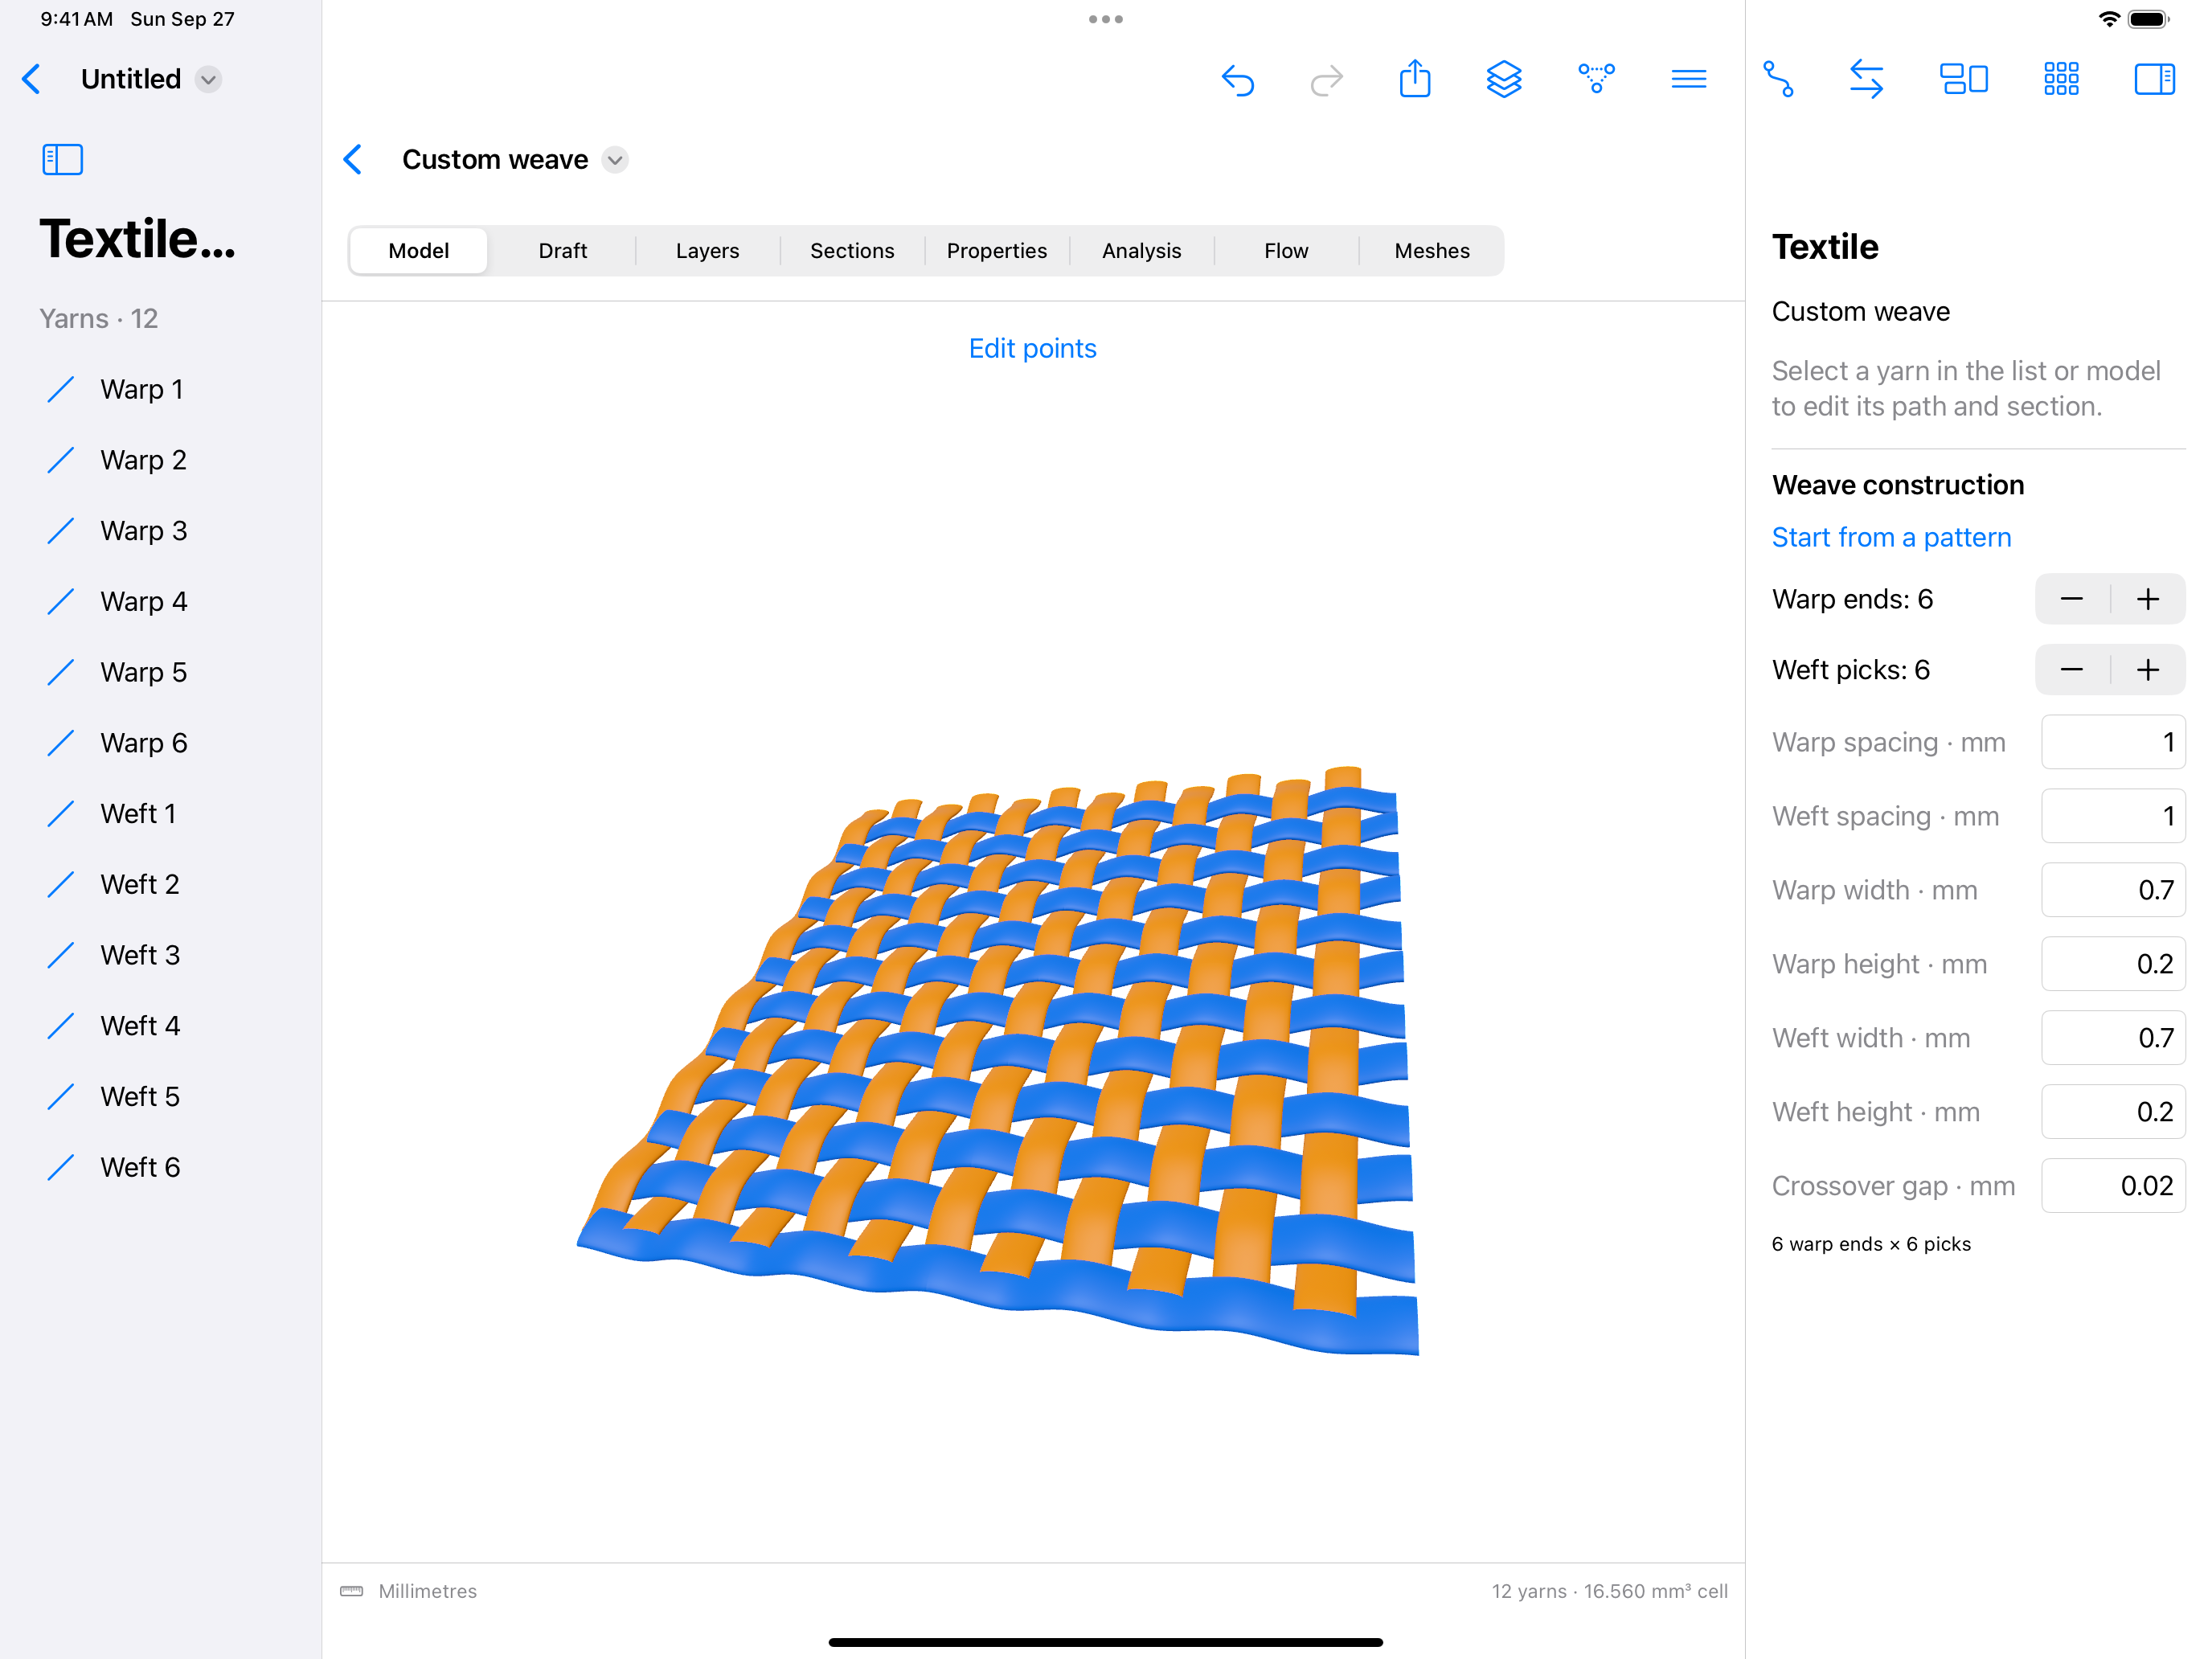Switch to the Layers tab

click(707, 251)
